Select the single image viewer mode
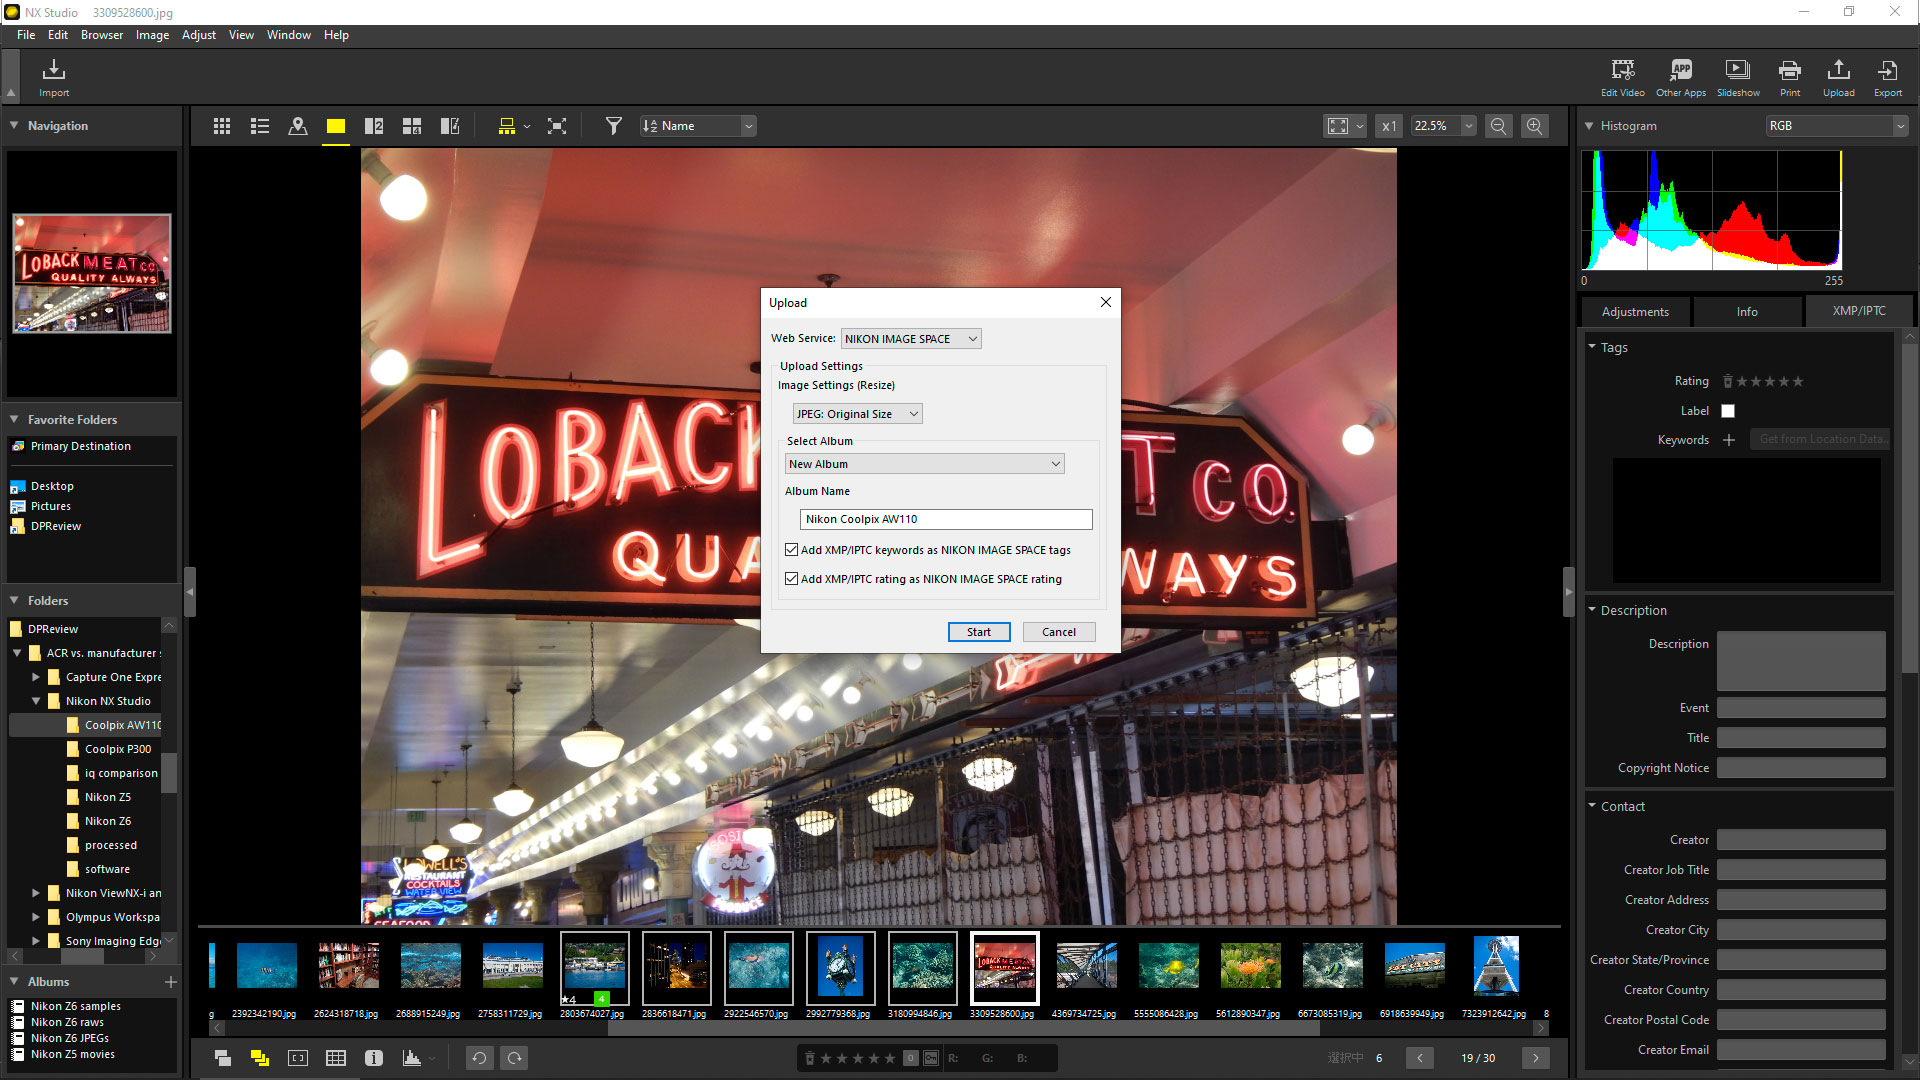The width and height of the screenshot is (1920, 1080). tap(336, 126)
